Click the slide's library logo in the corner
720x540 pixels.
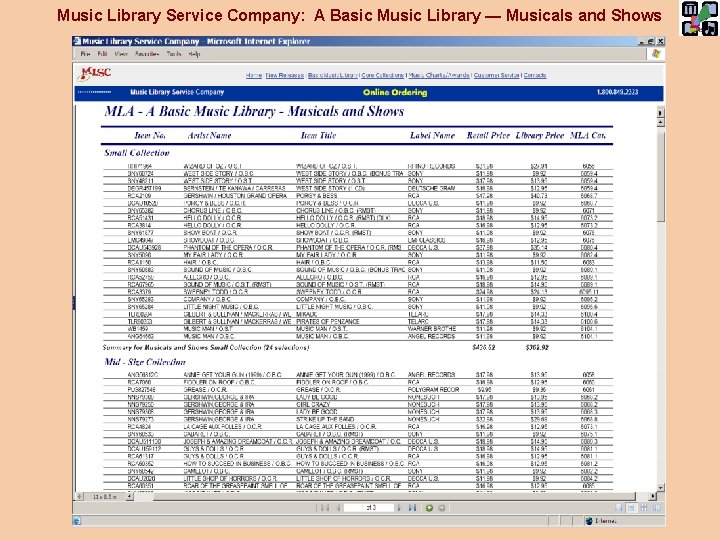(x=699, y=18)
